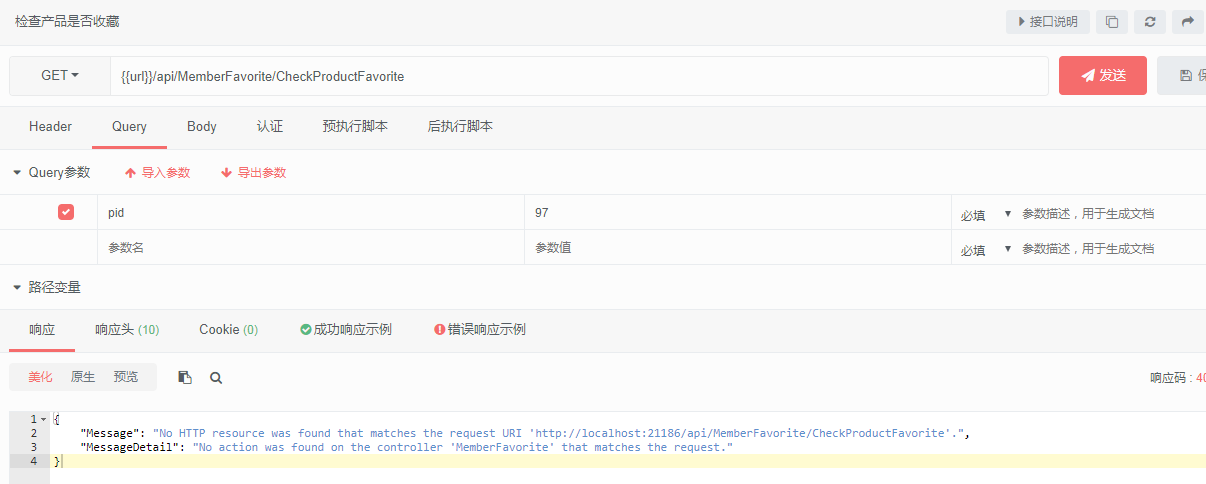Select the 响应 tab
This screenshot has width=1206, height=484.
coord(42,330)
